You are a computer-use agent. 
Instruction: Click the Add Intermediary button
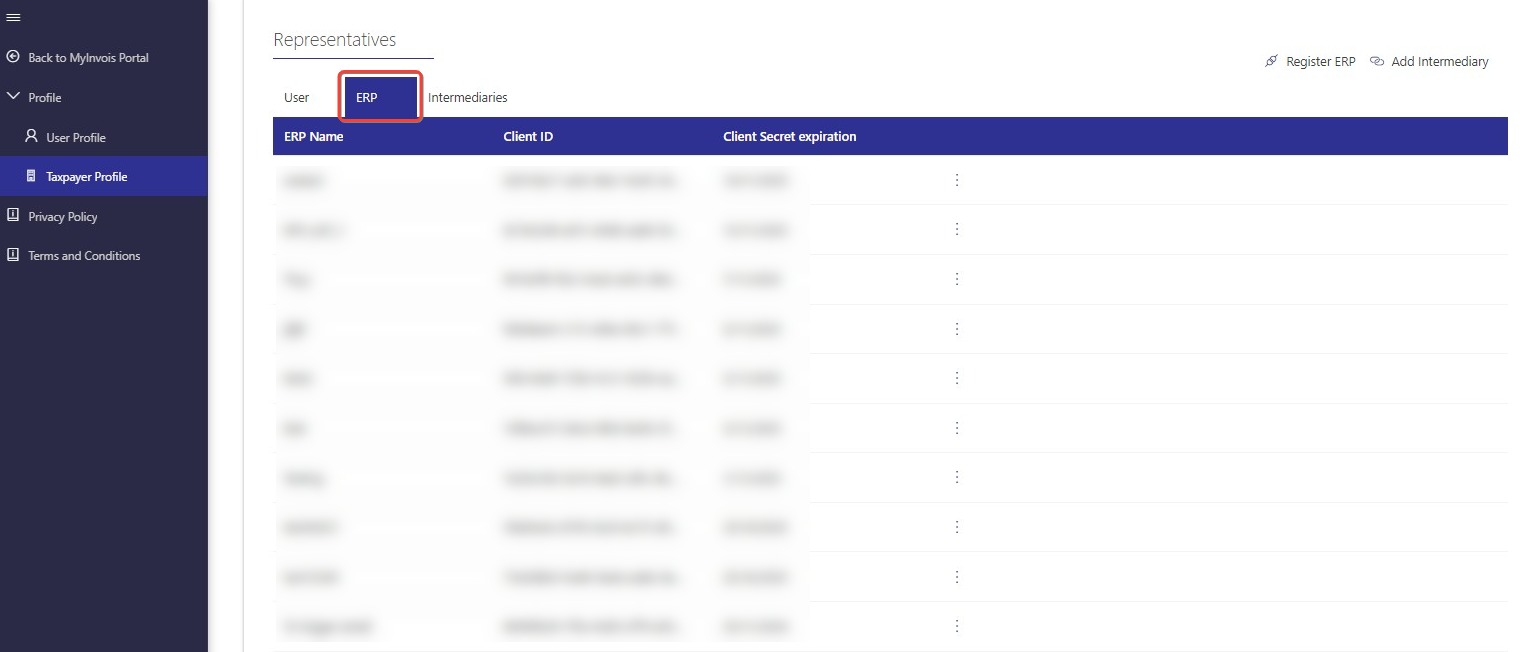click(1429, 62)
